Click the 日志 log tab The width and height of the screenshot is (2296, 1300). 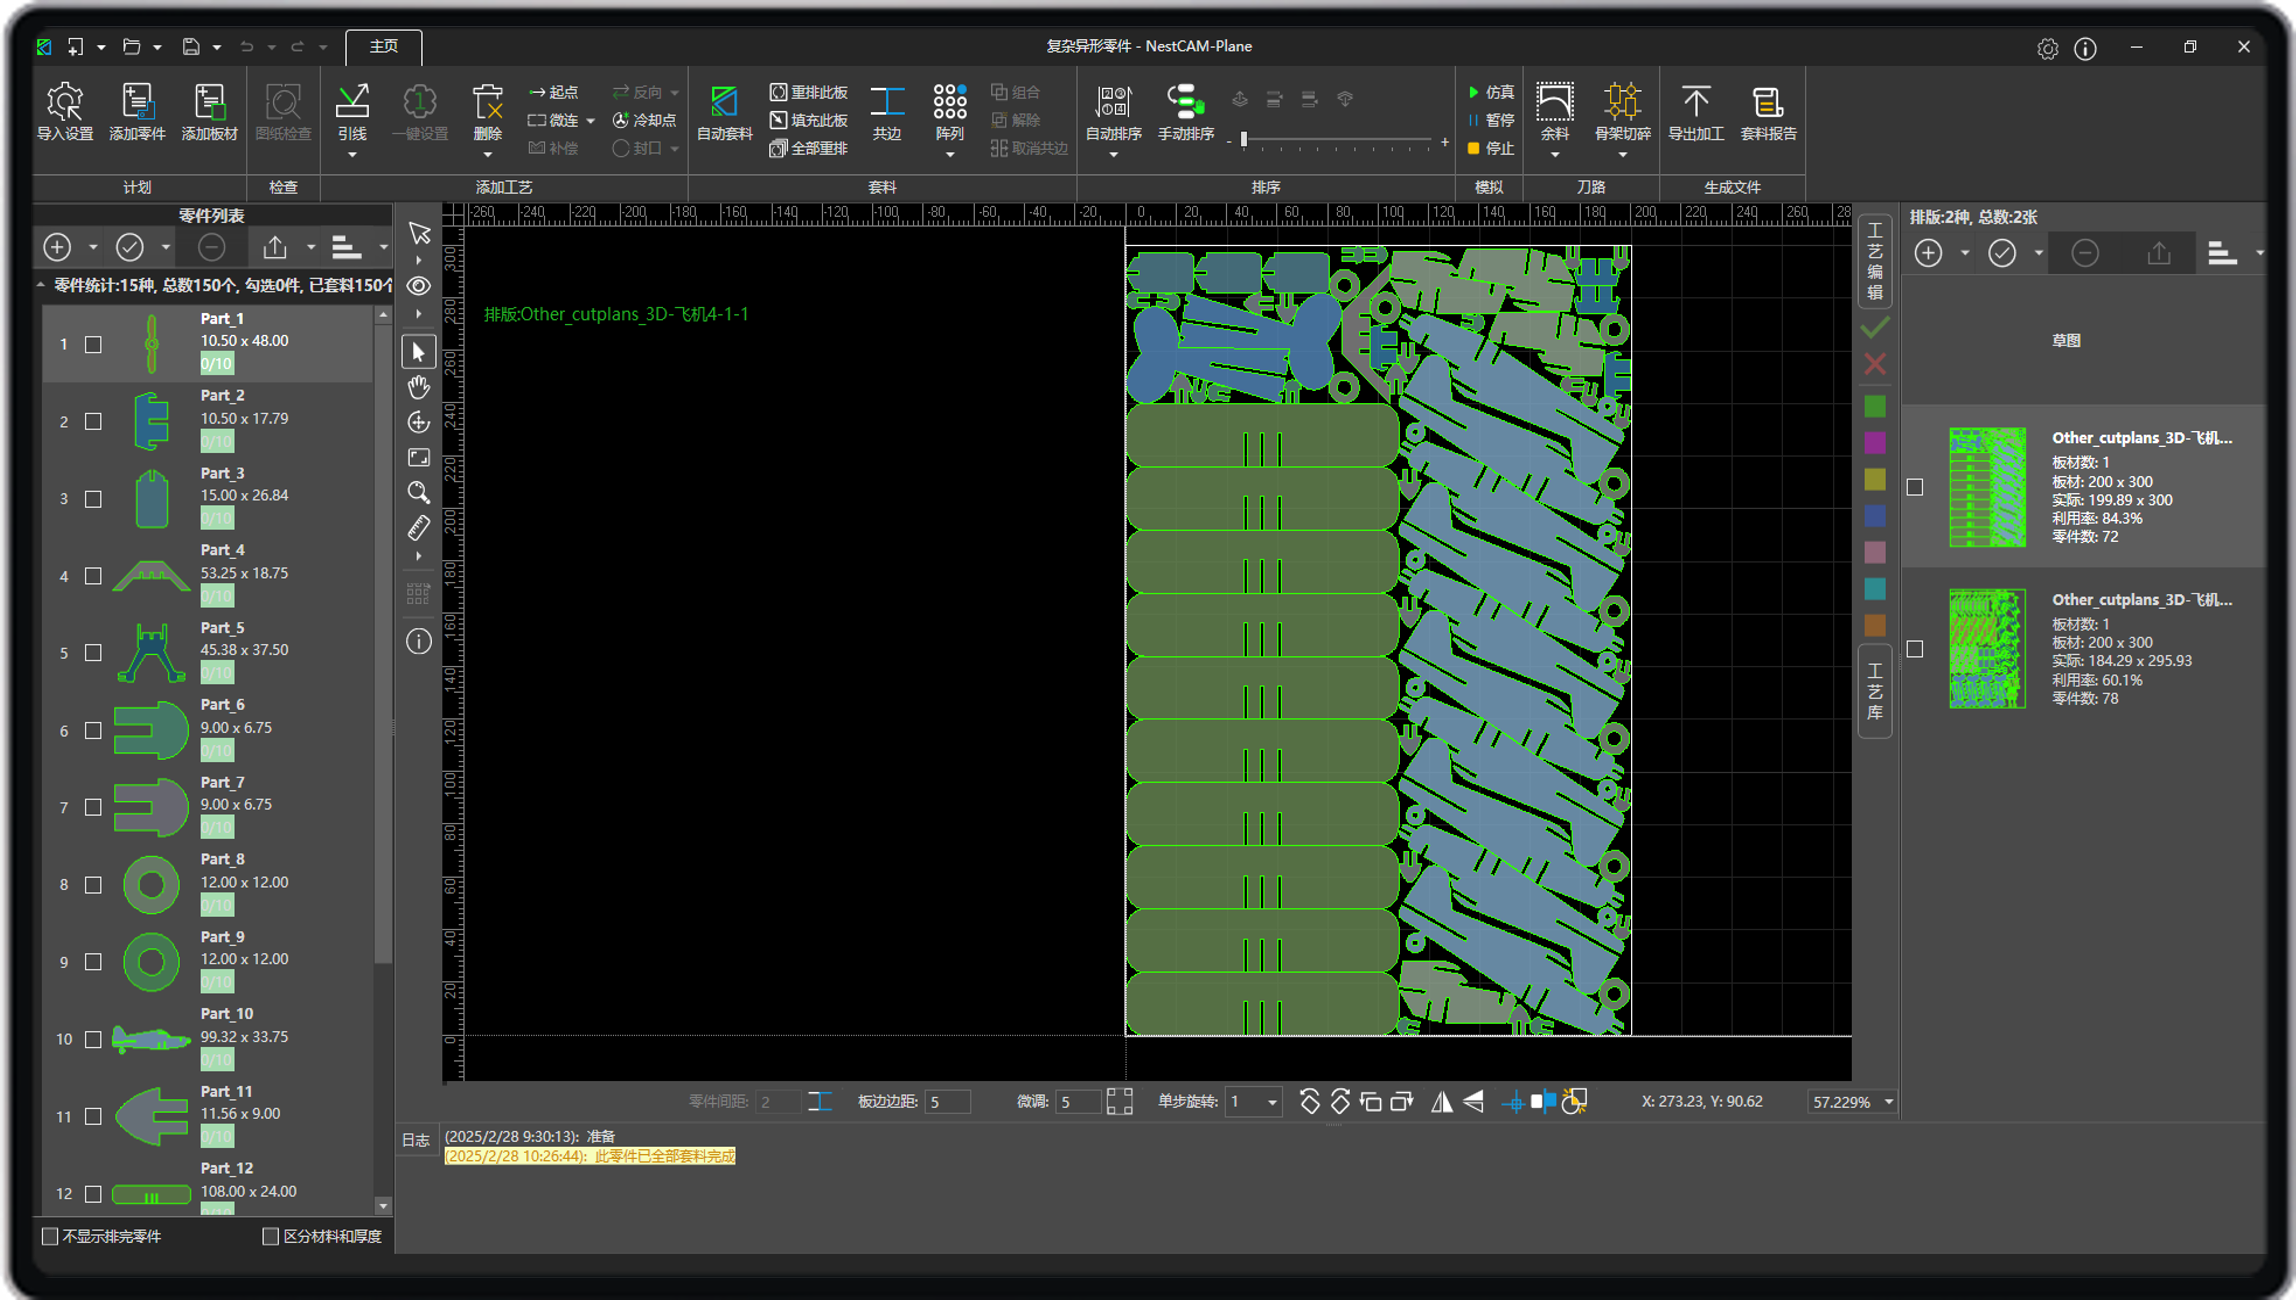click(x=415, y=1140)
